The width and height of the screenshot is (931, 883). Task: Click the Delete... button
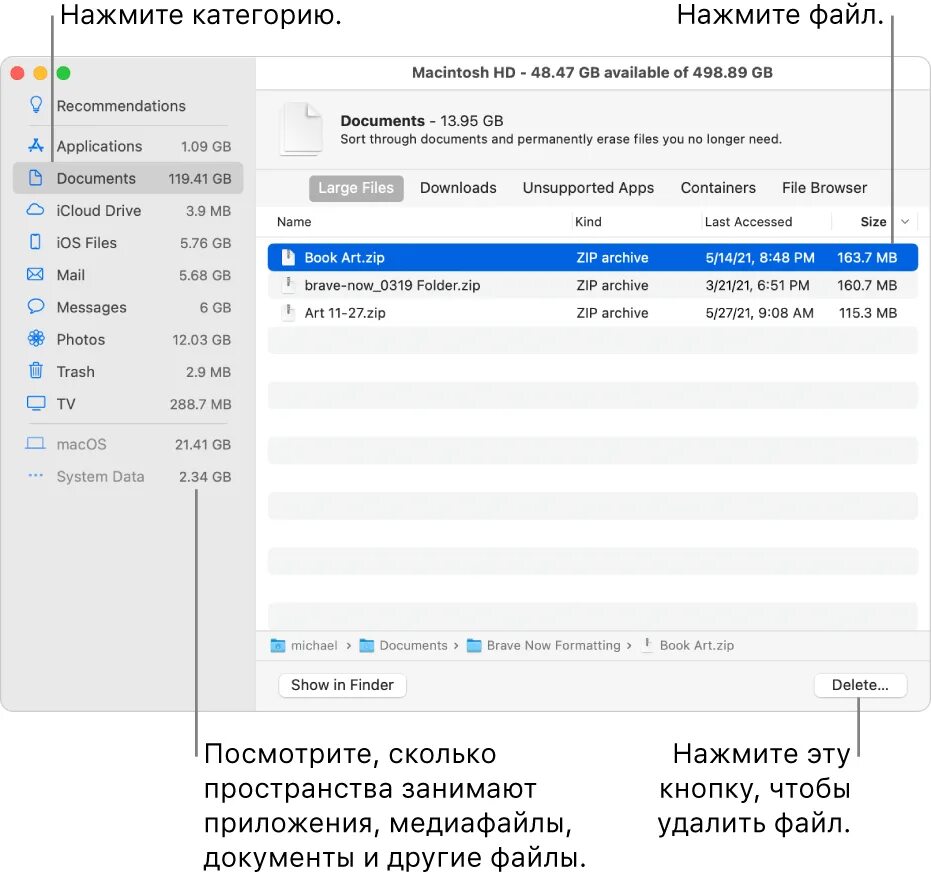860,685
